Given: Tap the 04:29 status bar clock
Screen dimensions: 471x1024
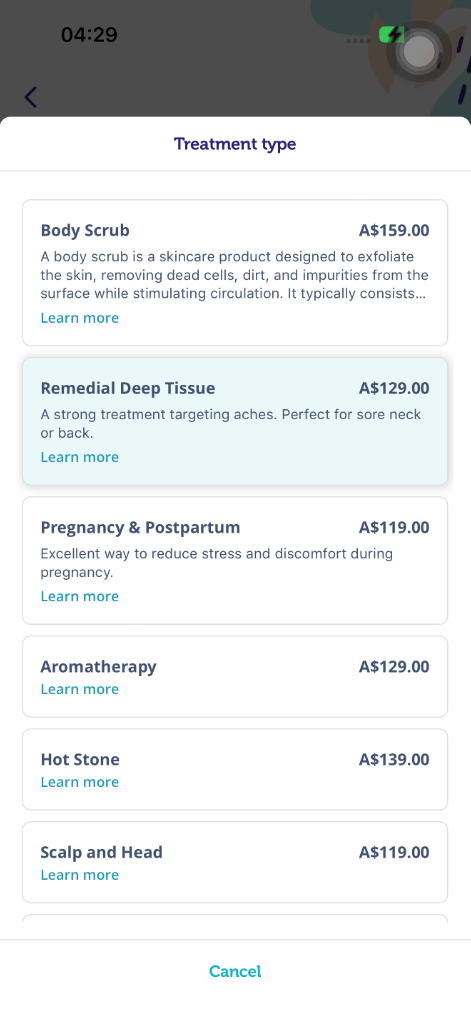Looking at the screenshot, I should (89, 35).
